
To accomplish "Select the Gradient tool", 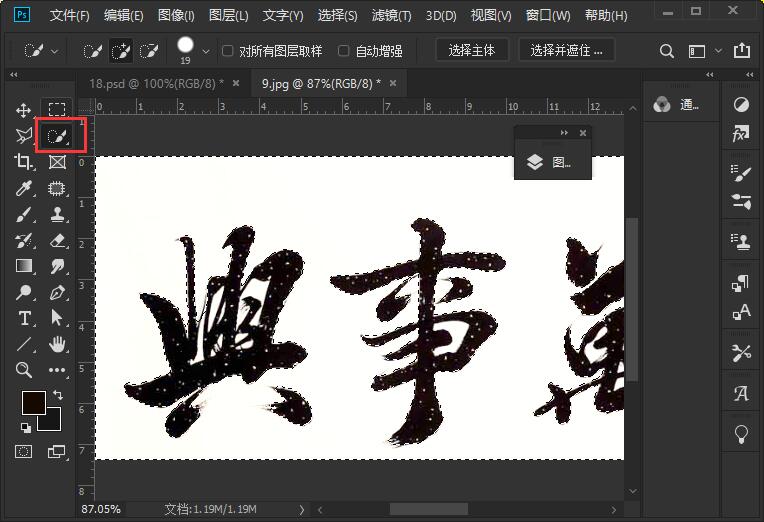I will [x=23, y=266].
